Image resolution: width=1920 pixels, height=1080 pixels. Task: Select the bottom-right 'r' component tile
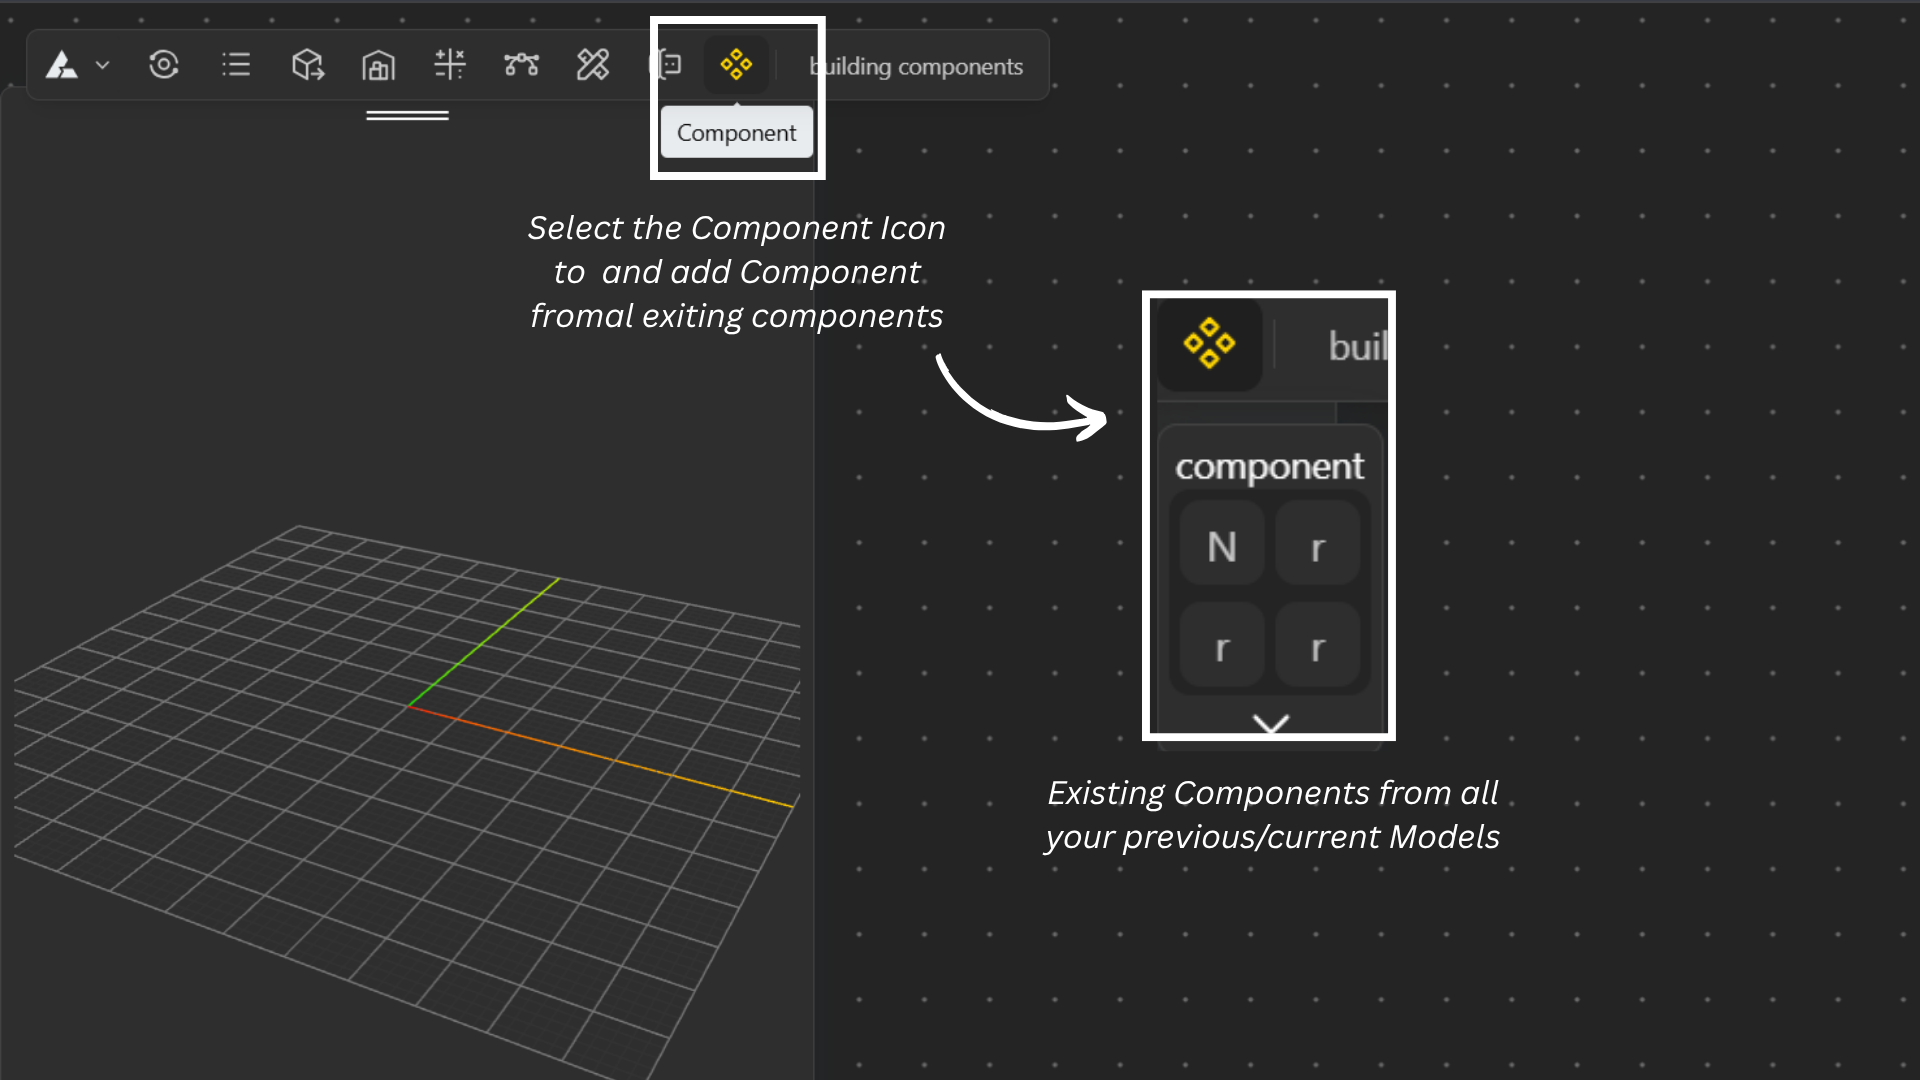click(x=1318, y=646)
